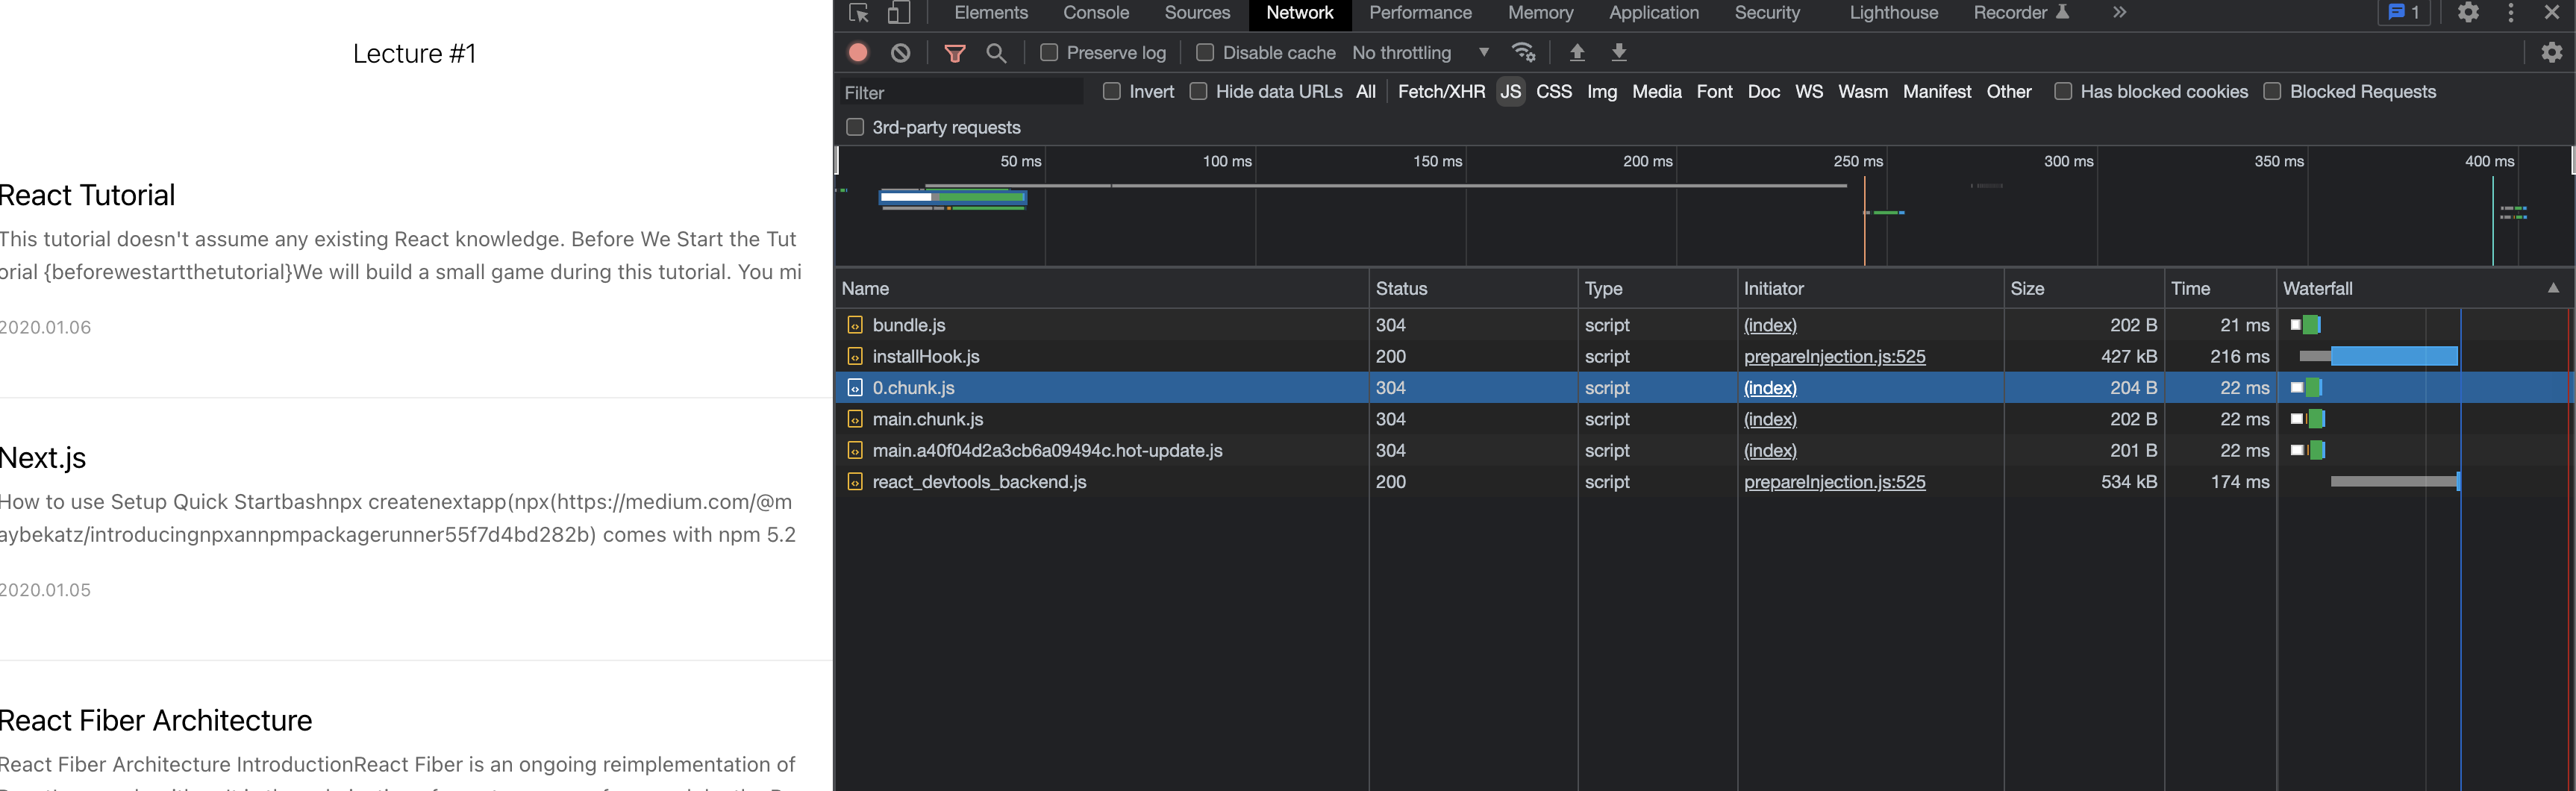Select the overview timeline blue request bar
This screenshot has width=2576, height=791.
953,198
